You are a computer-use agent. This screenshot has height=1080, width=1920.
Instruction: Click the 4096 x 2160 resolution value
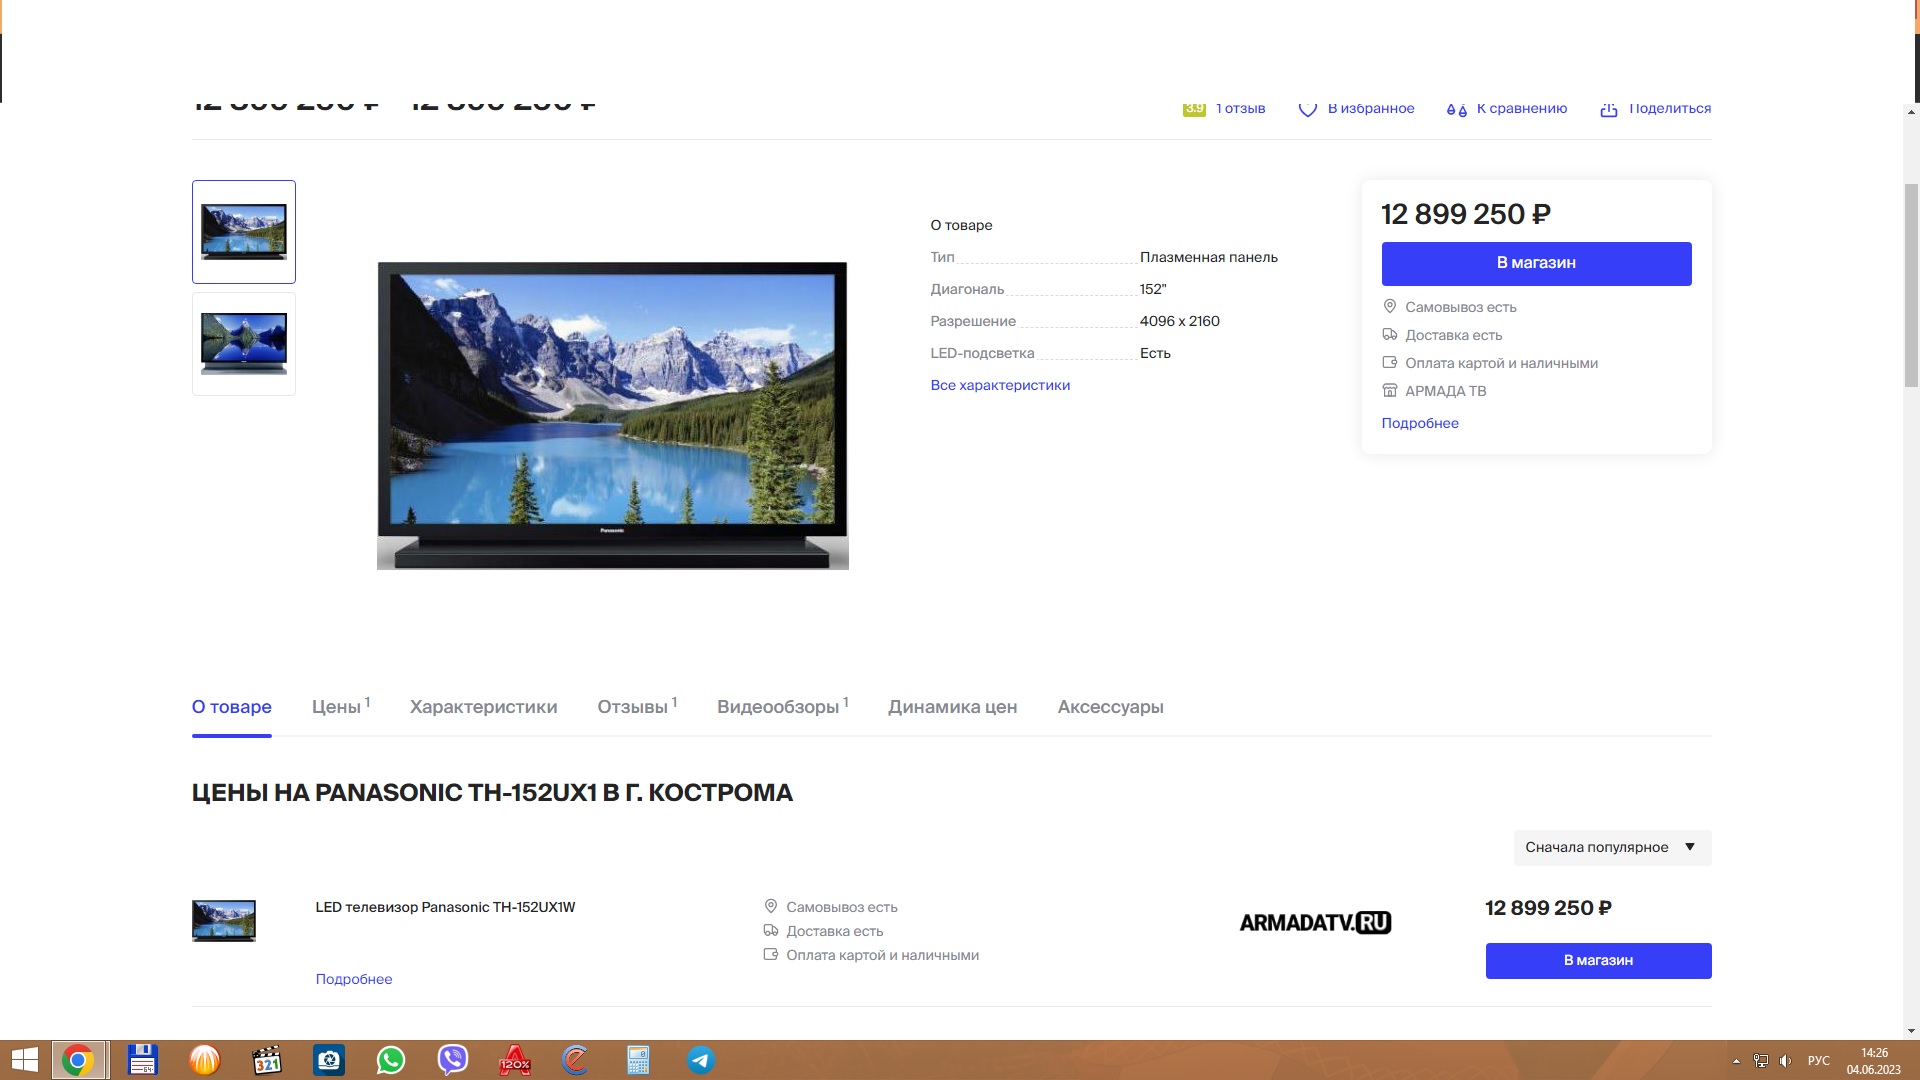(1180, 321)
